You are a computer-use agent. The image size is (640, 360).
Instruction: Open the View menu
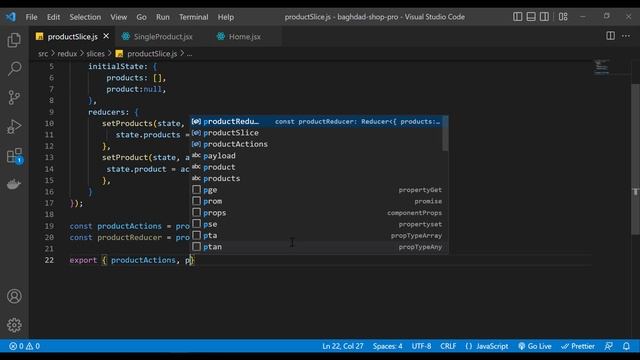pos(118,17)
